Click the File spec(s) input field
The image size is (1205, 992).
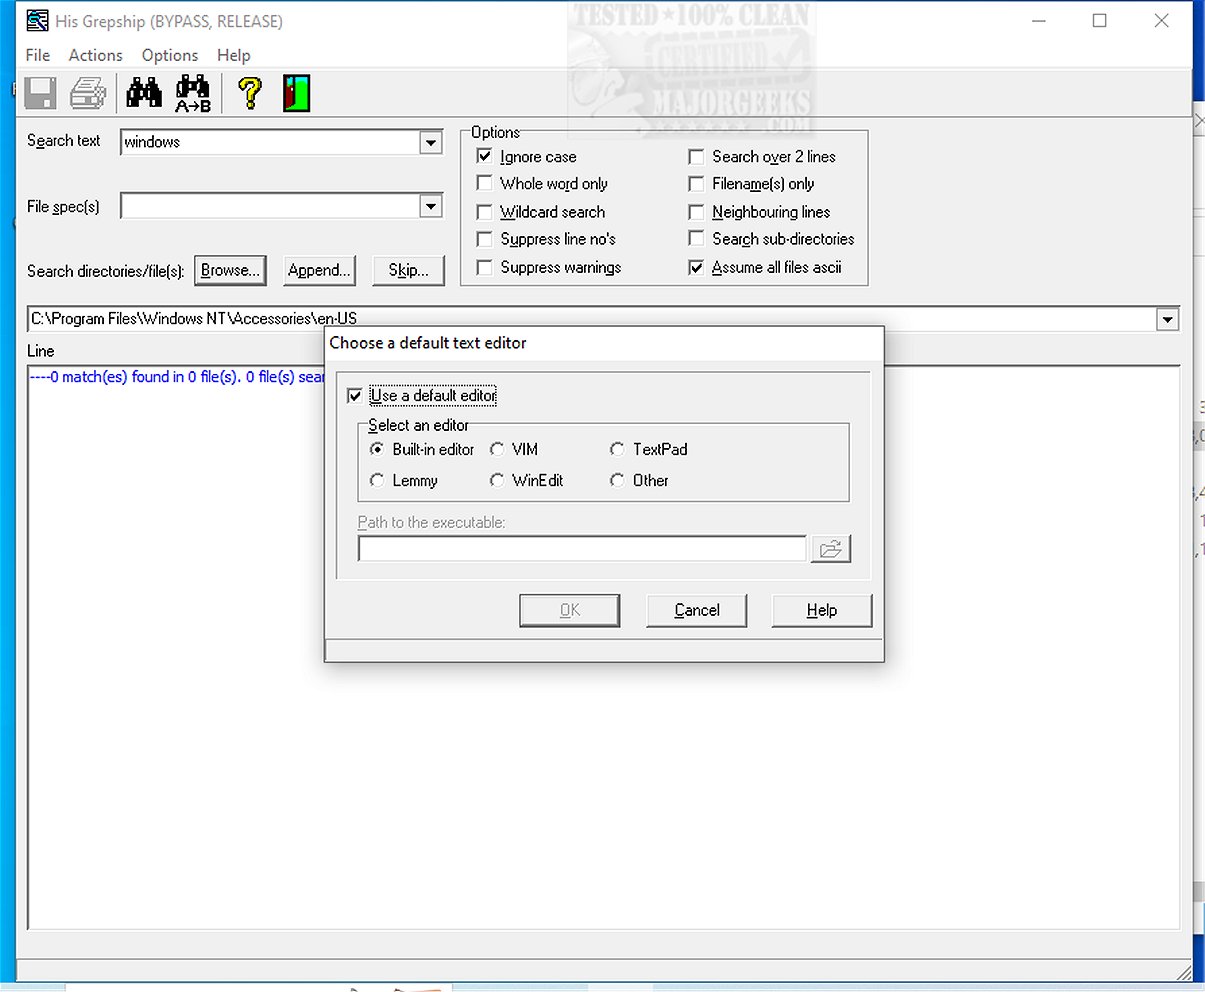[270, 207]
